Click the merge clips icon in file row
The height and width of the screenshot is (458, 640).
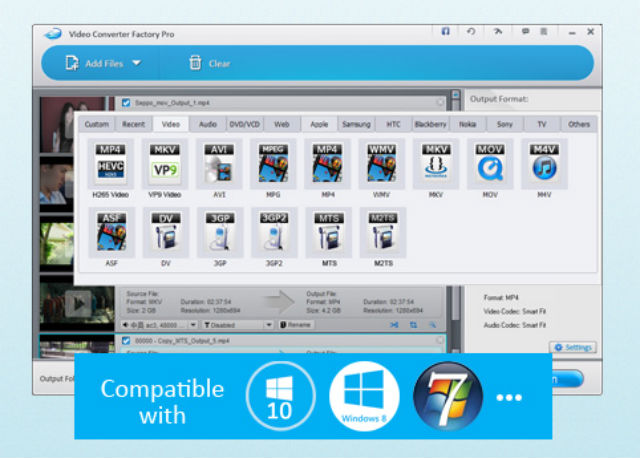click(394, 325)
